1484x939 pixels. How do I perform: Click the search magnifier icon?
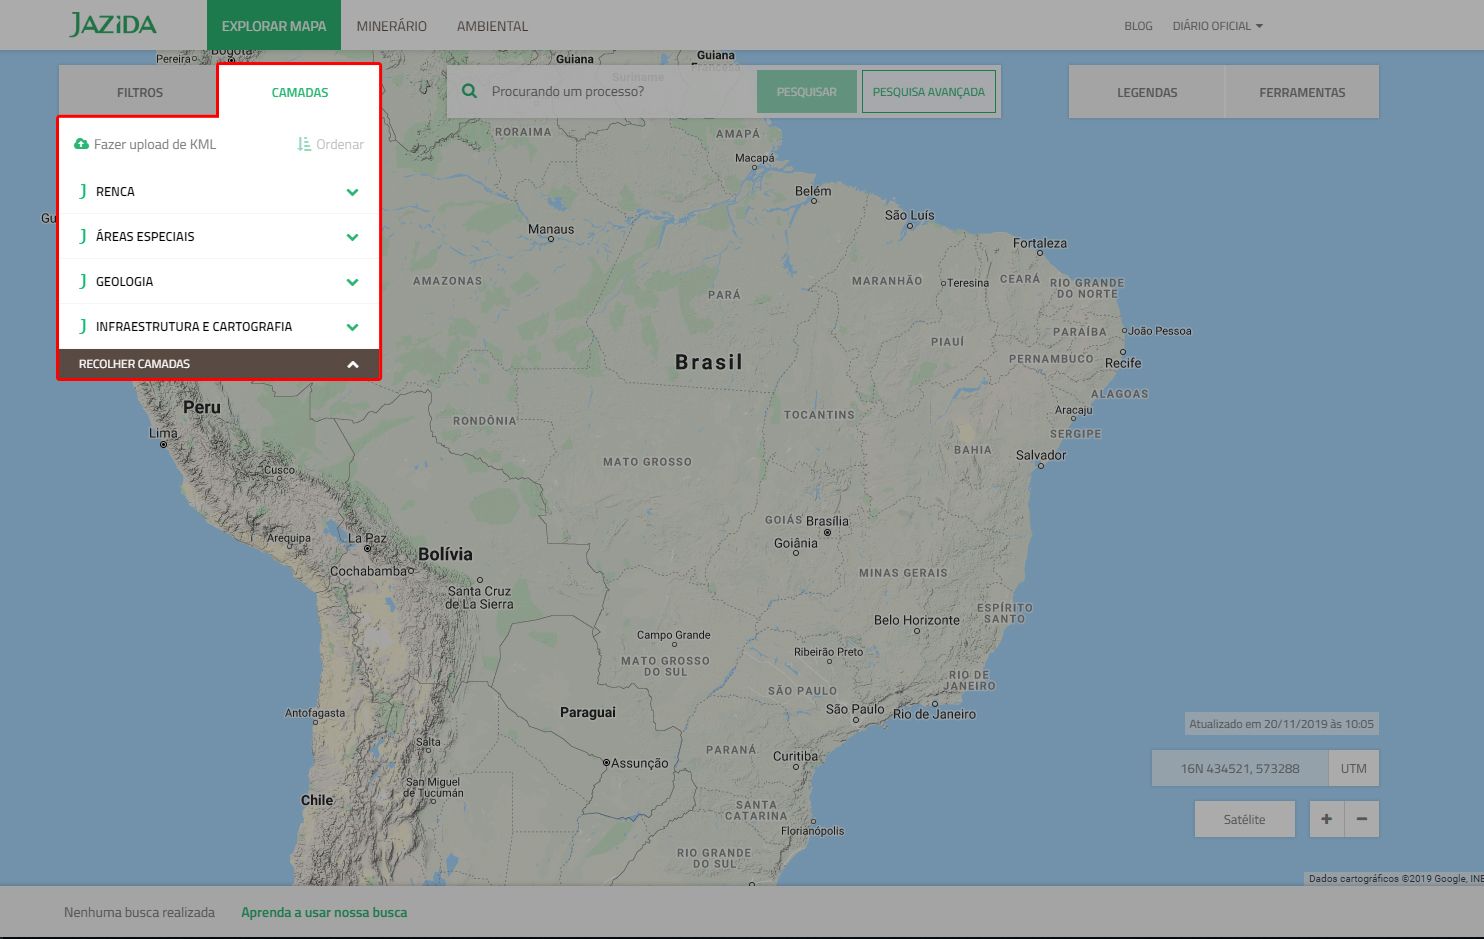469,91
